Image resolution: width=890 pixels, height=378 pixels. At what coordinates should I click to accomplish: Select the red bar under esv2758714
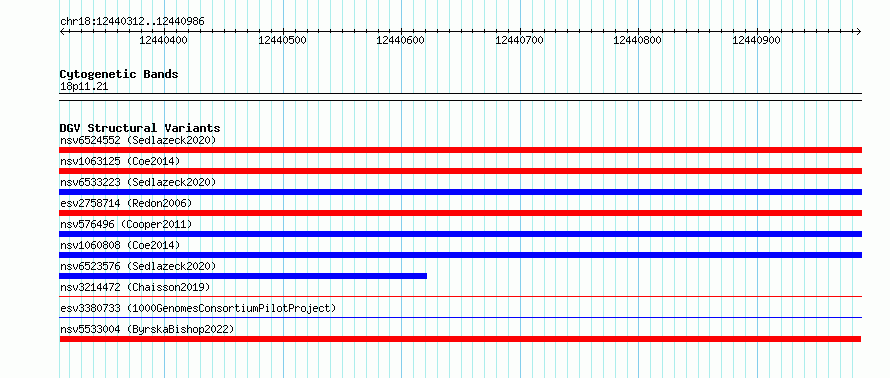[460, 213]
